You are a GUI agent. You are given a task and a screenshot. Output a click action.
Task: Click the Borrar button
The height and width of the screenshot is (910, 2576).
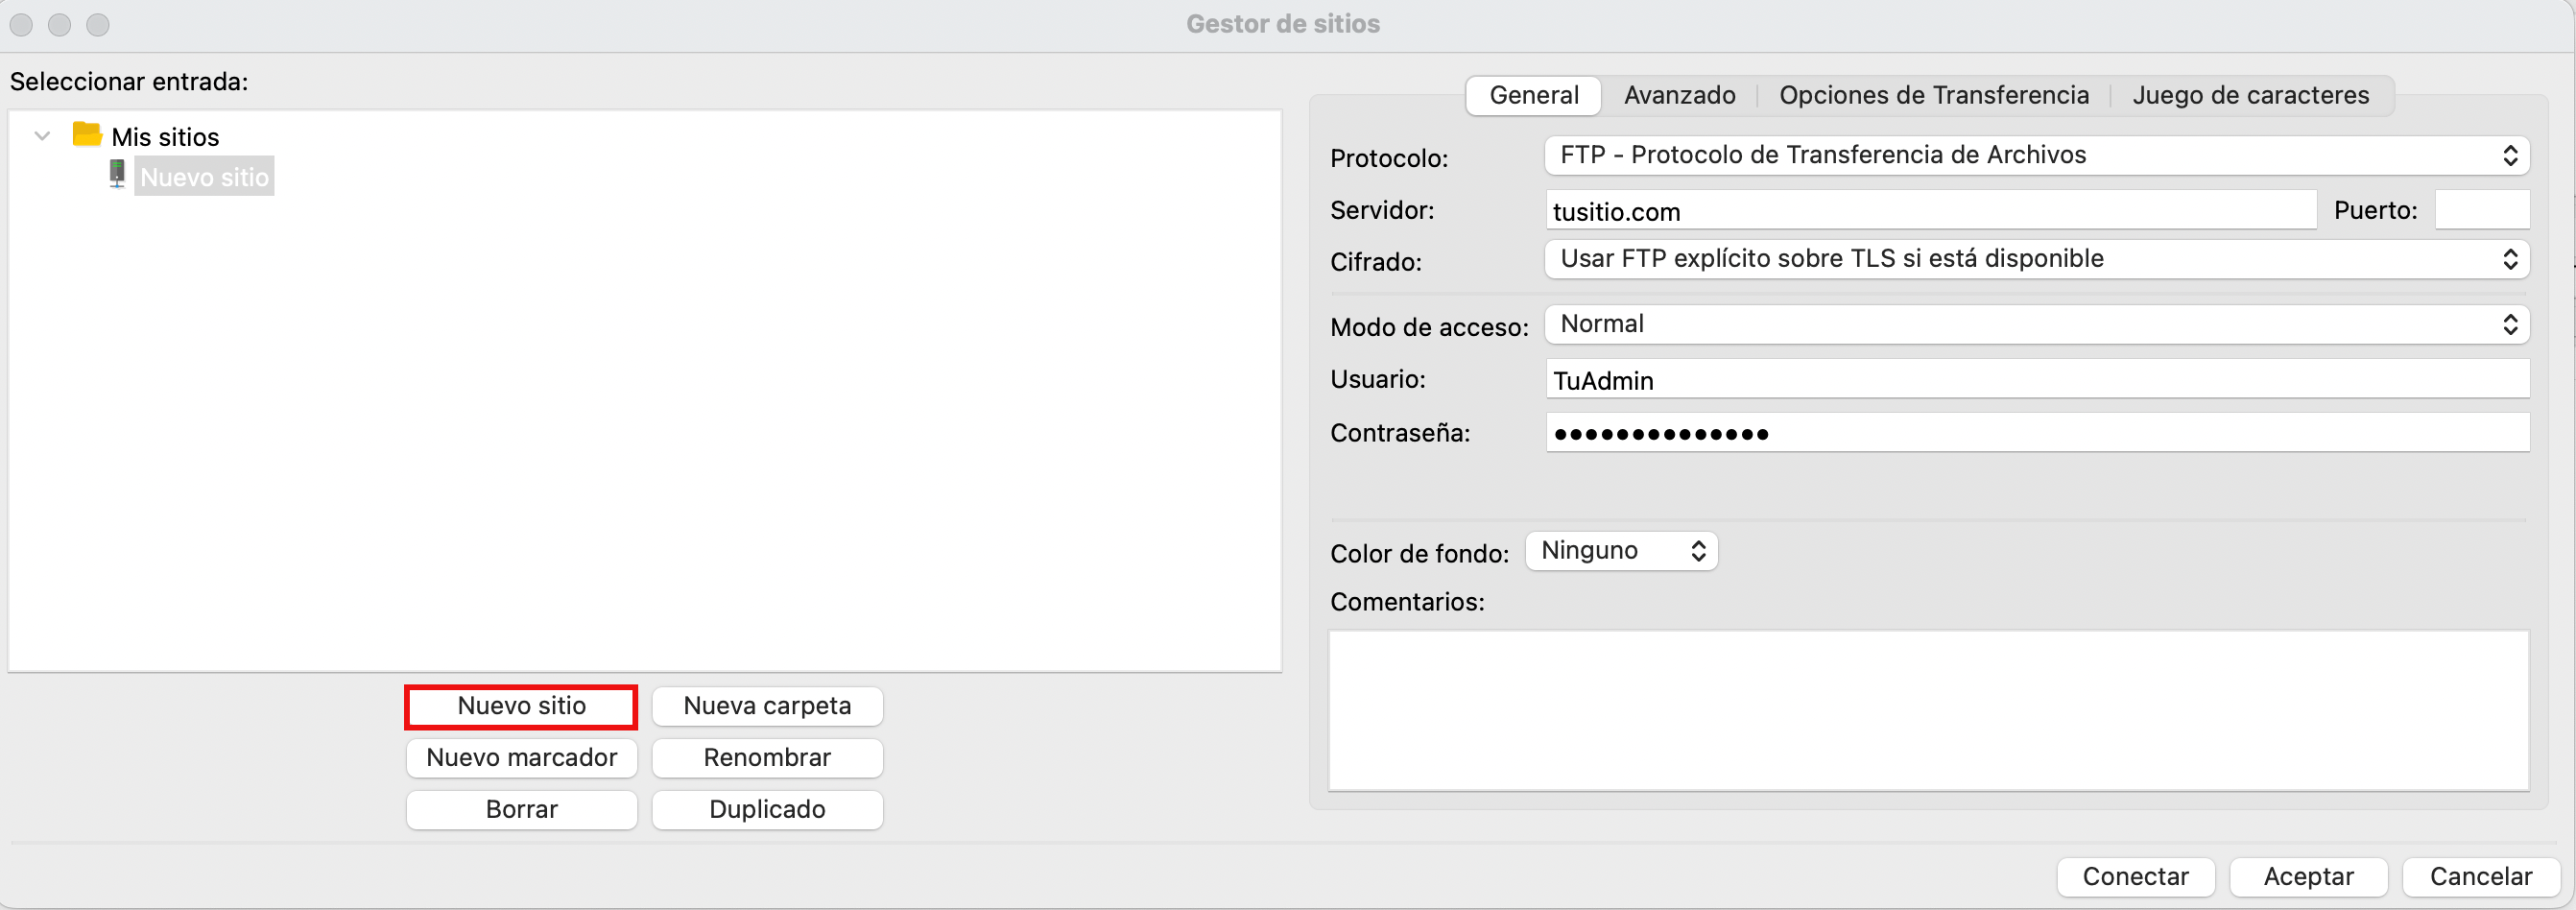[520, 809]
